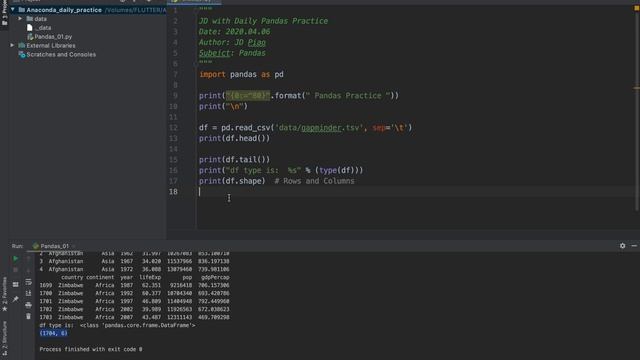Click the row 1703 Zimbabwe output line
This screenshot has height=360, width=640.
click(x=134, y=317)
